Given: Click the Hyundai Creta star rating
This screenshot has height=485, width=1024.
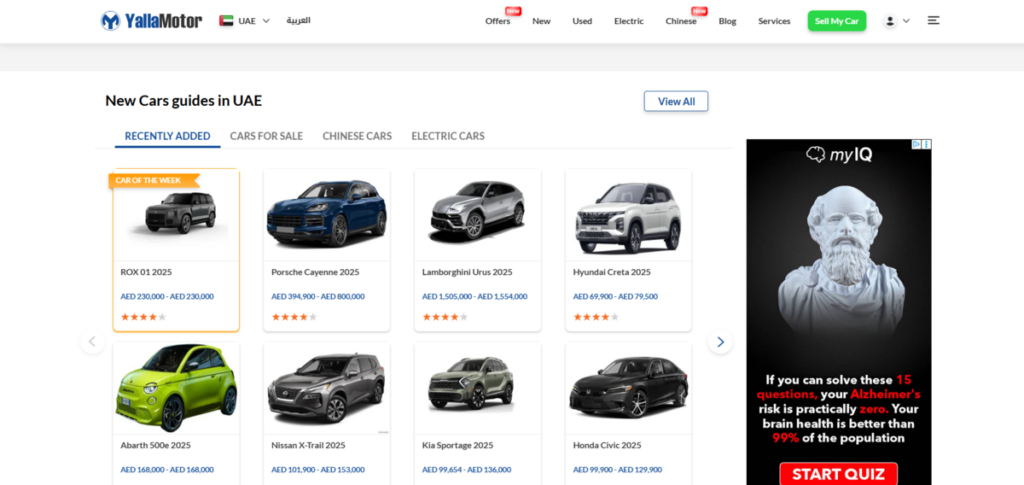Looking at the screenshot, I should pos(596,317).
